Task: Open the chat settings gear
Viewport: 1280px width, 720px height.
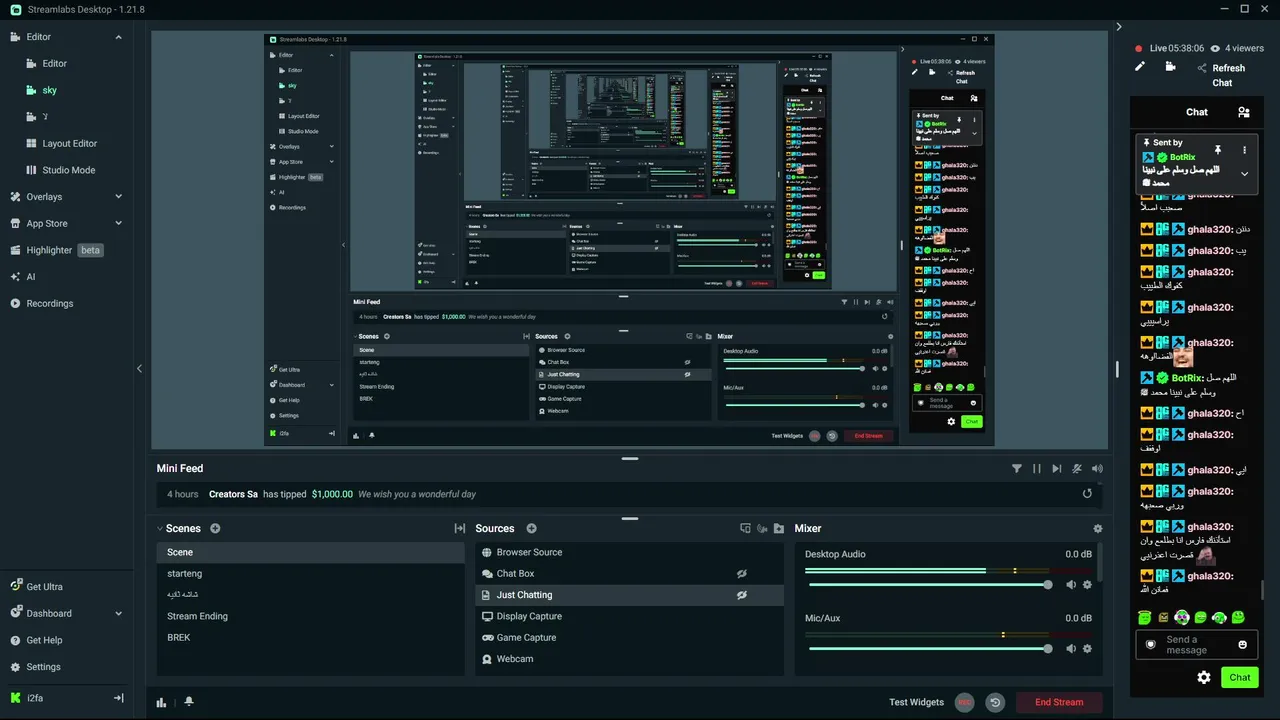Action: pyautogui.click(x=1204, y=677)
